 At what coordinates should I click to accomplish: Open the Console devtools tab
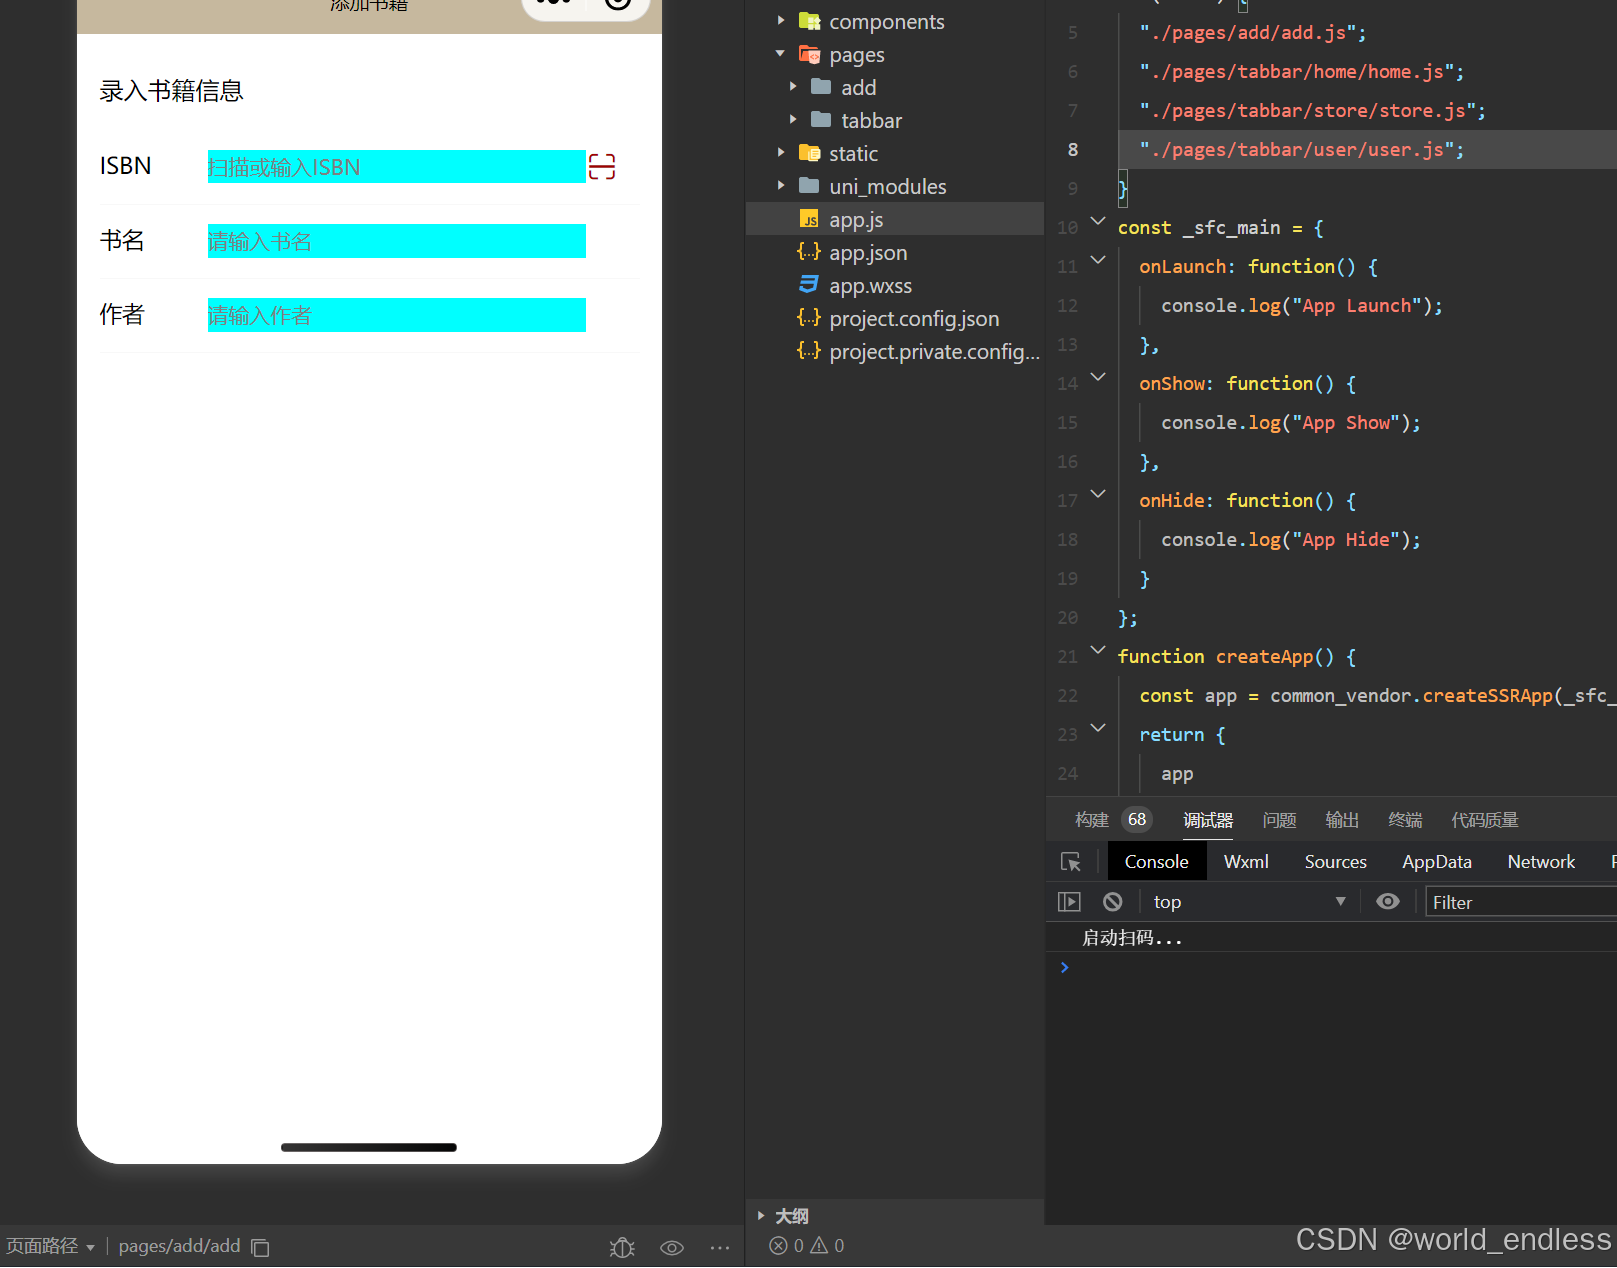coord(1157,861)
